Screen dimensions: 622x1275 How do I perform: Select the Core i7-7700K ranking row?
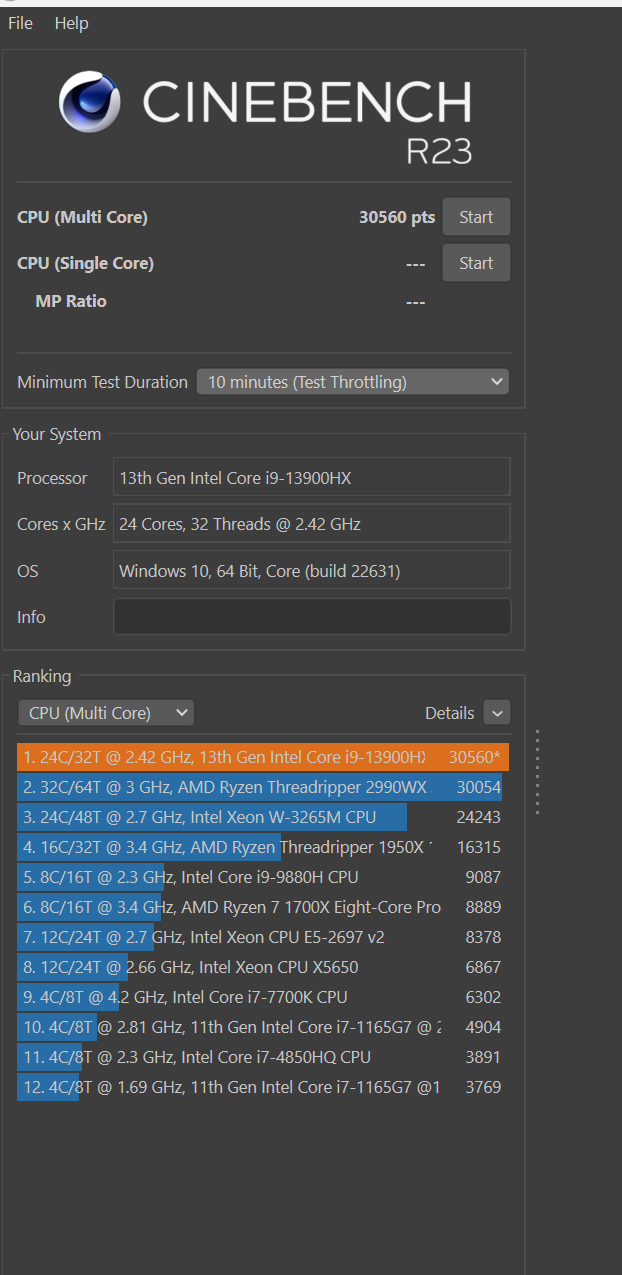[260, 997]
